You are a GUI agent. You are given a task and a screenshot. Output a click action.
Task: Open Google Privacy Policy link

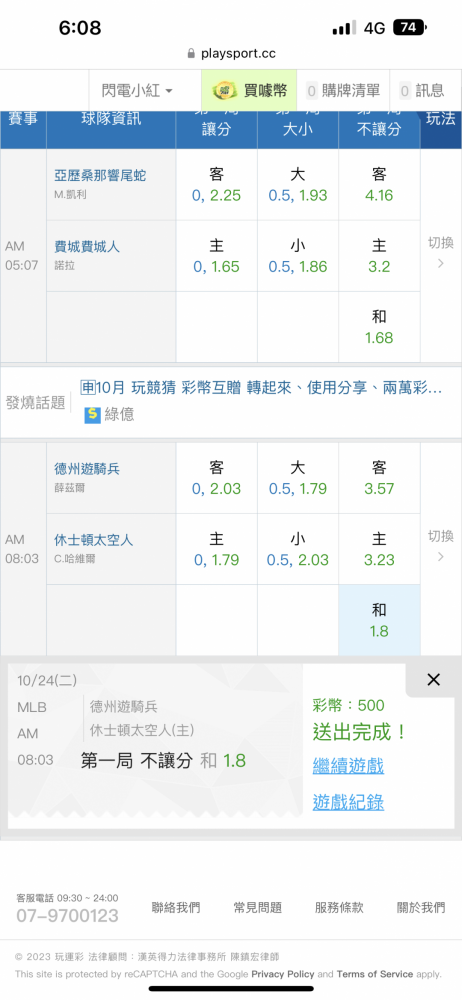point(283,974)
